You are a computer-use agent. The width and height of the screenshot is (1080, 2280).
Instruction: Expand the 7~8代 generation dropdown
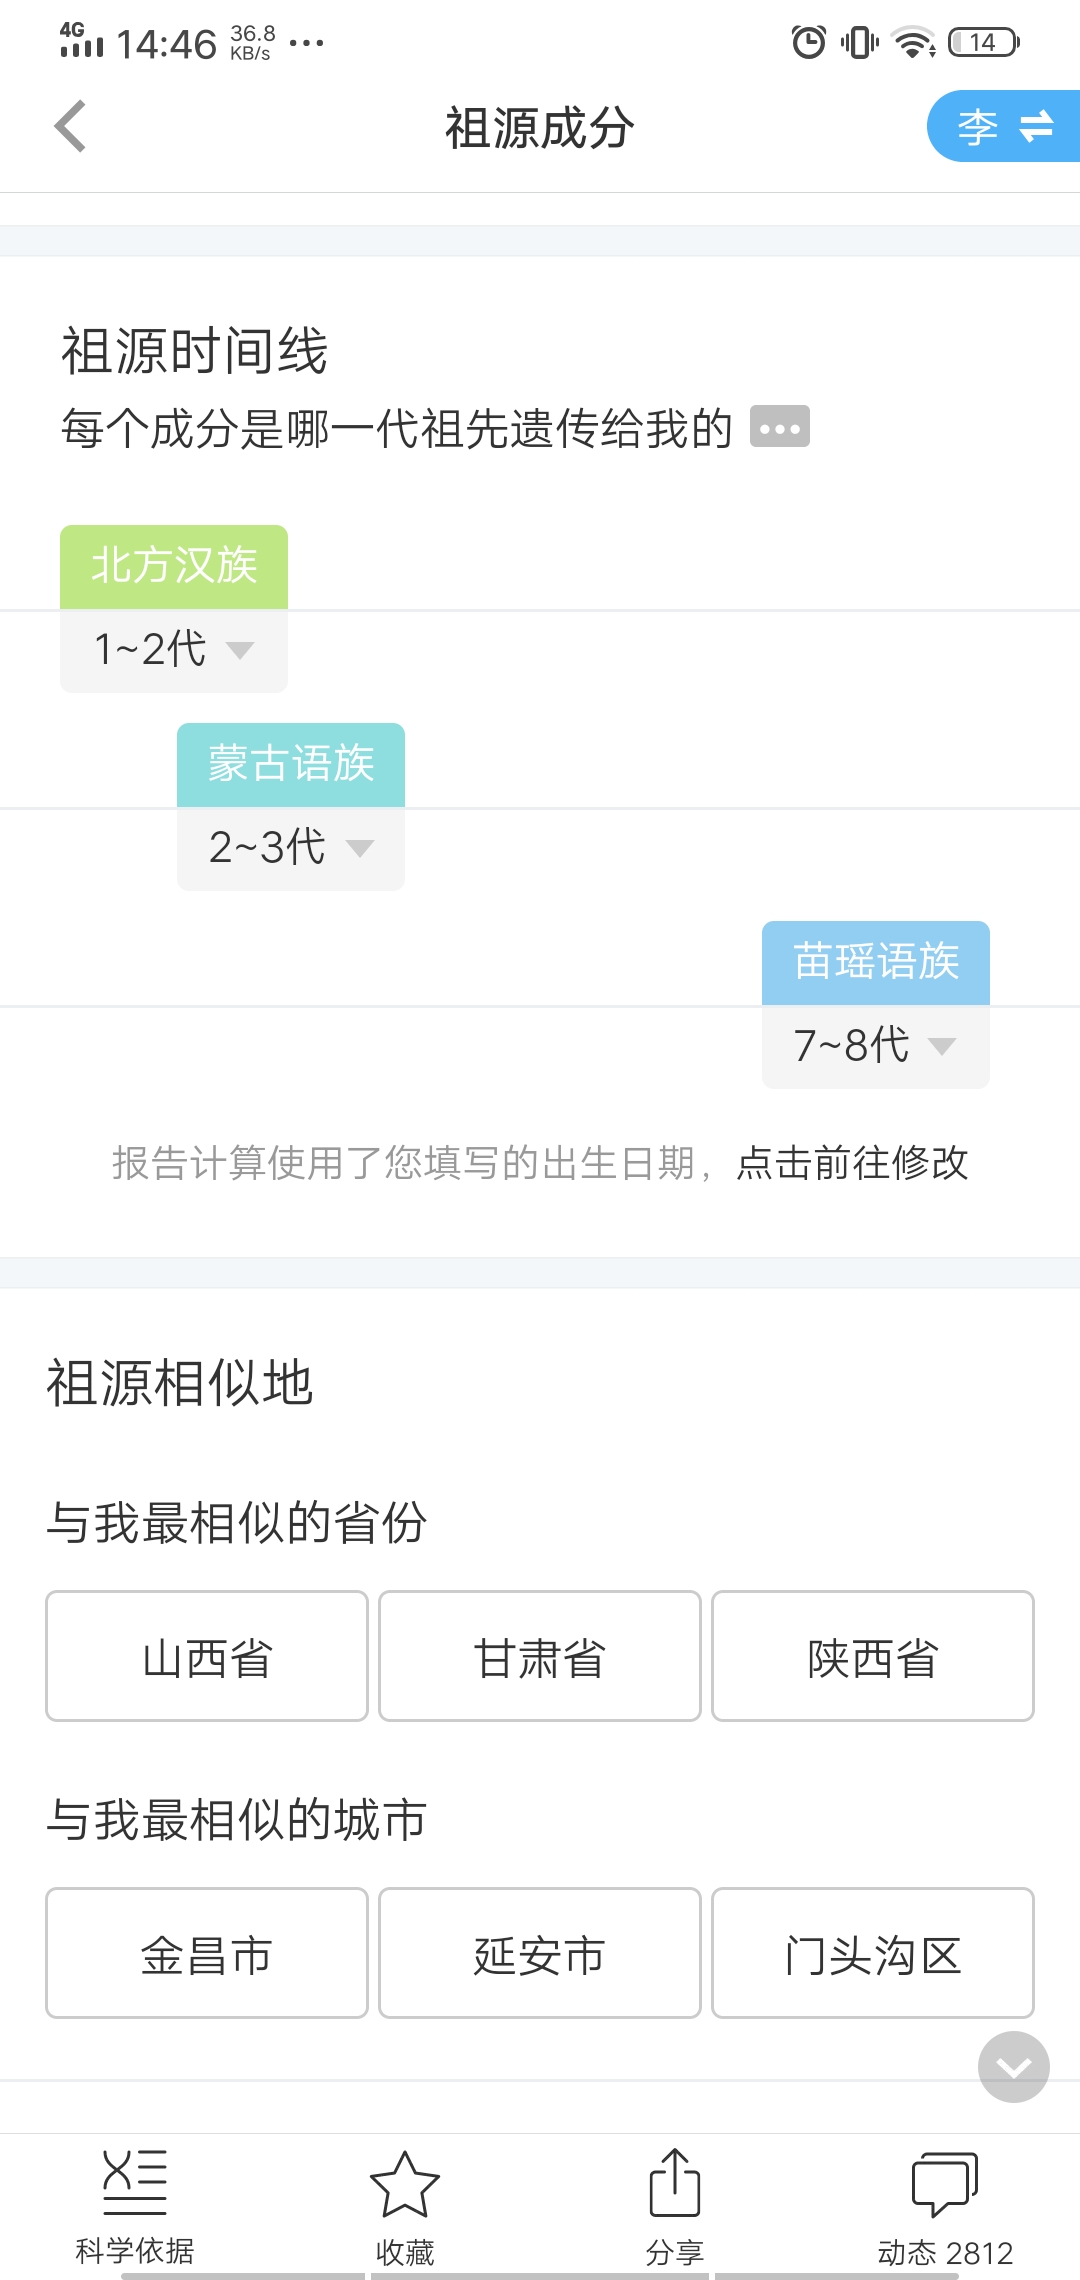pos(875,1046)
